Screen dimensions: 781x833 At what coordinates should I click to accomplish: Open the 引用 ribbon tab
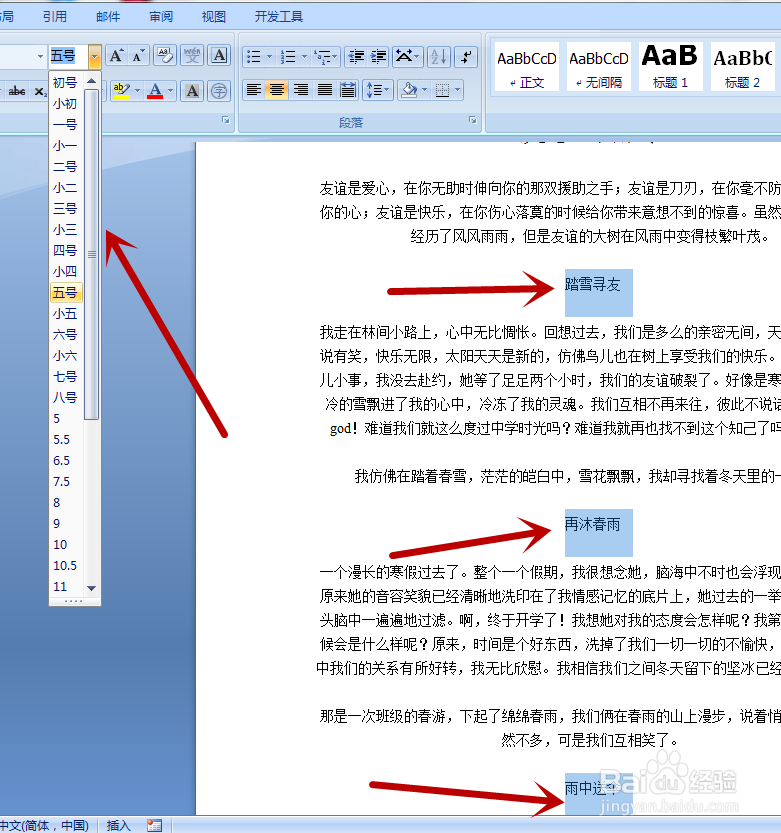(55, 17)
